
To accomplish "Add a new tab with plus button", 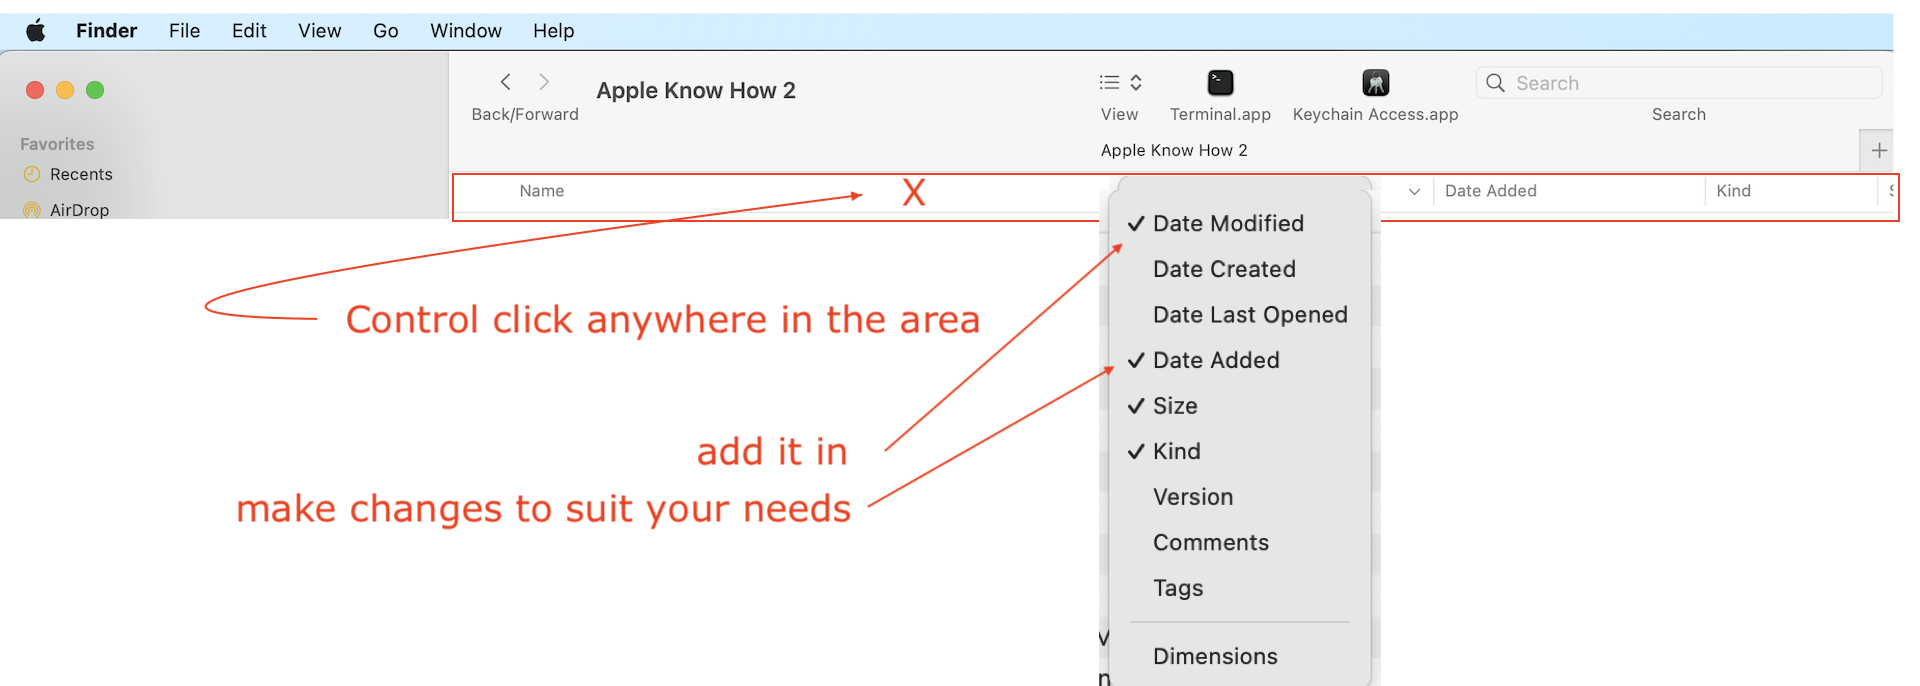I will (x=1879, y=150).
